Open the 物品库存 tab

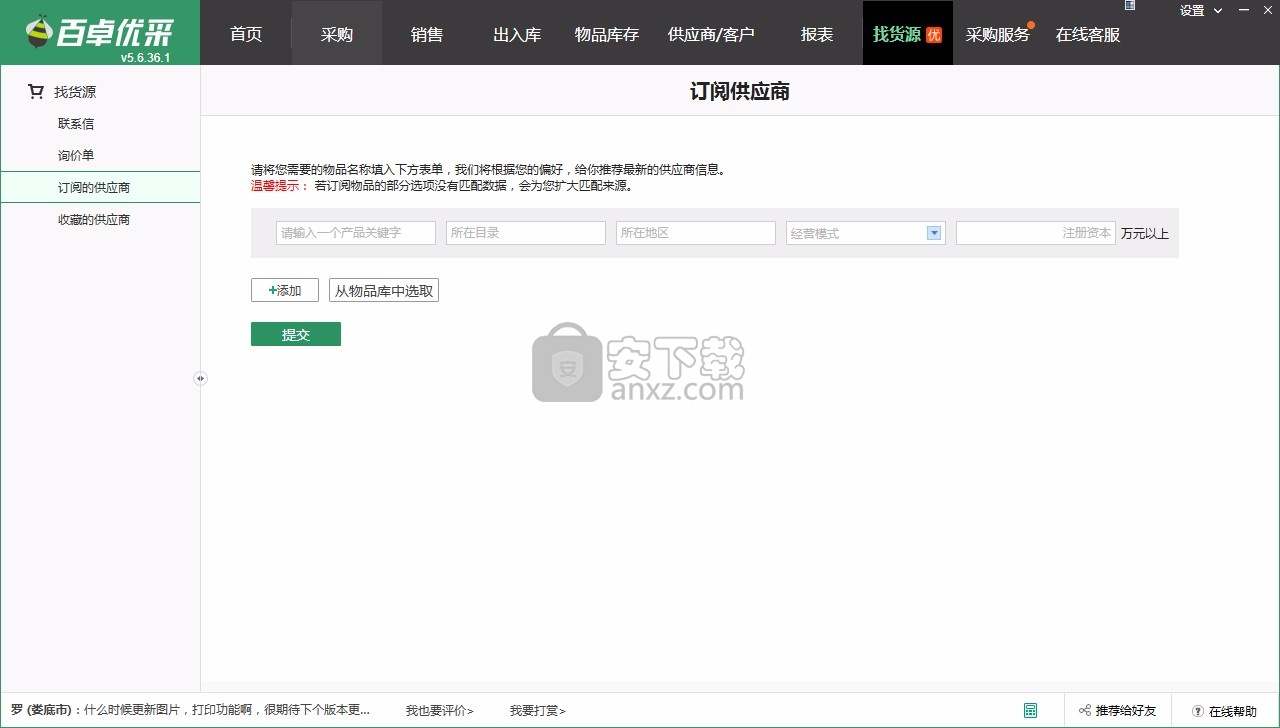[x=607, y=34]
